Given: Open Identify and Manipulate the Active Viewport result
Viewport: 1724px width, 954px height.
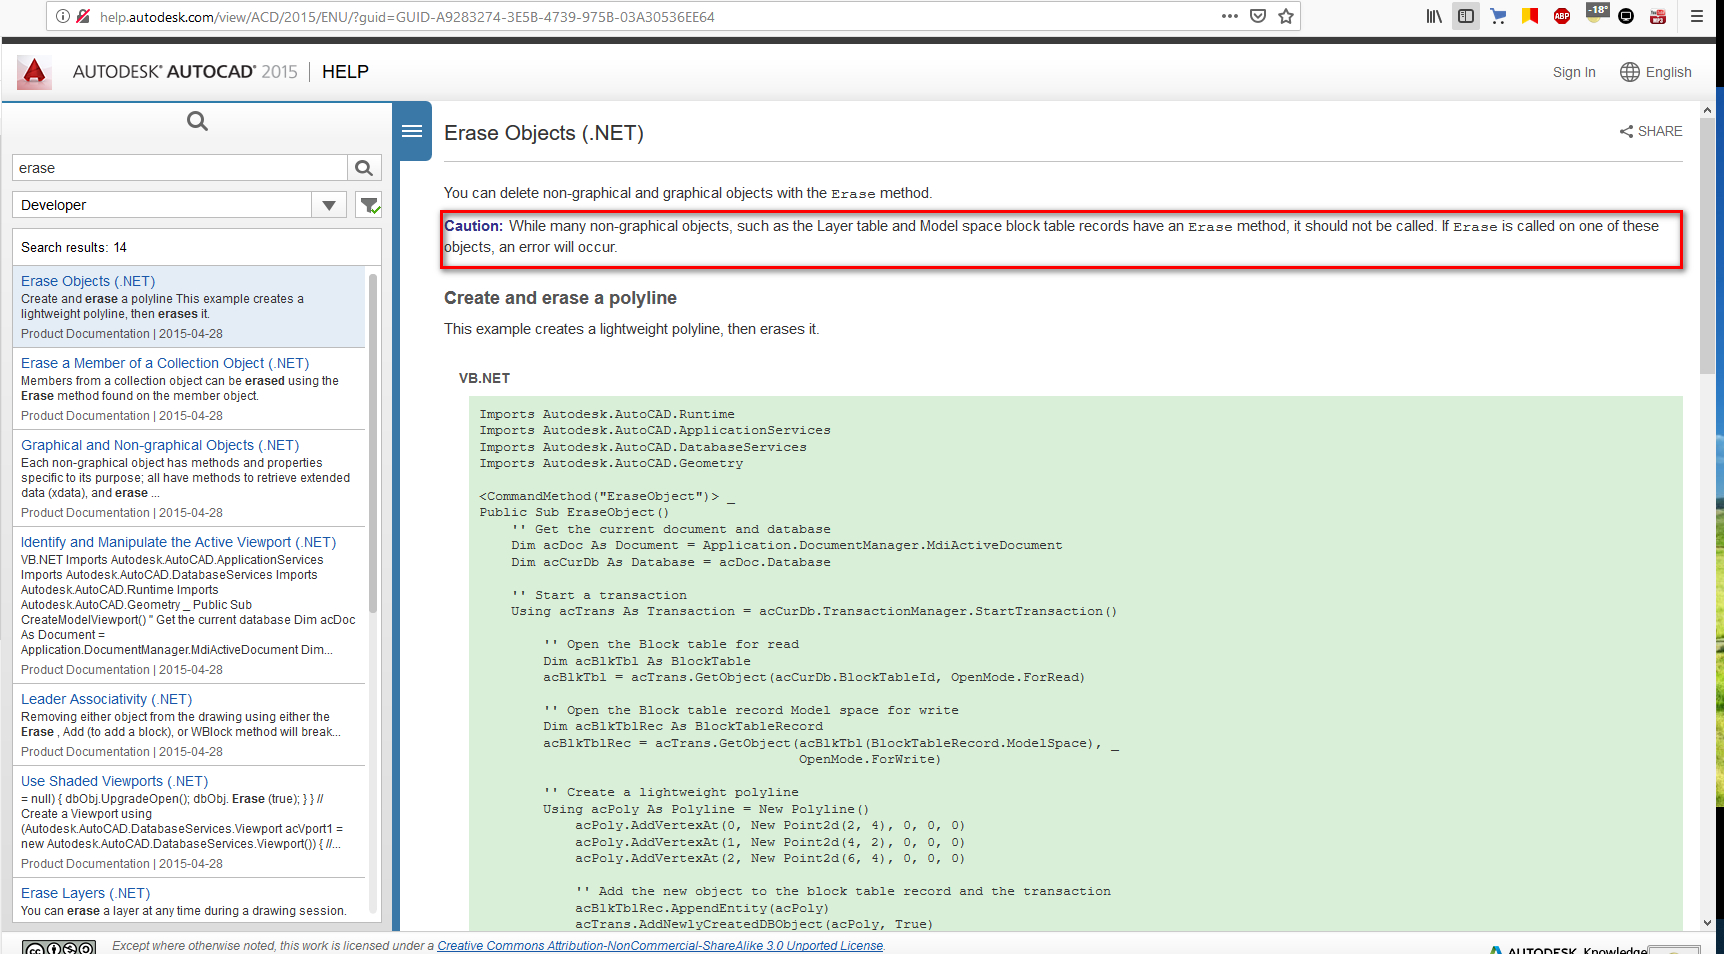Looking at the screenshot, I should pyautogui.click(x=178, y=542).
